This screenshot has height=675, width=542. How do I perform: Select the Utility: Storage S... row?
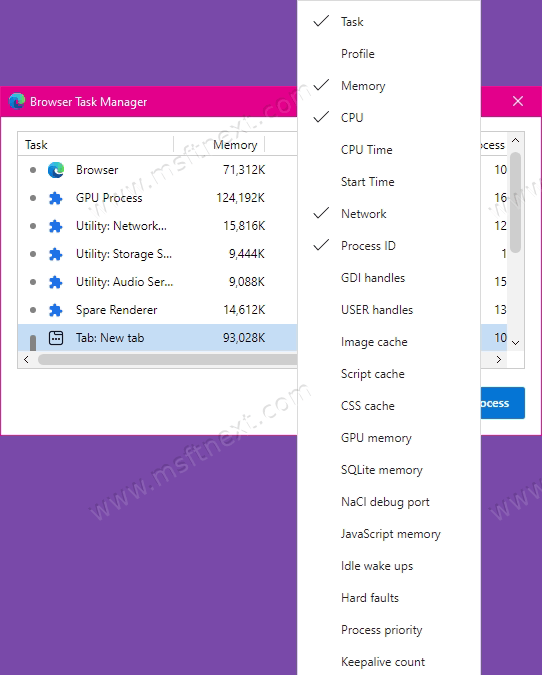[x=158, y=254]
